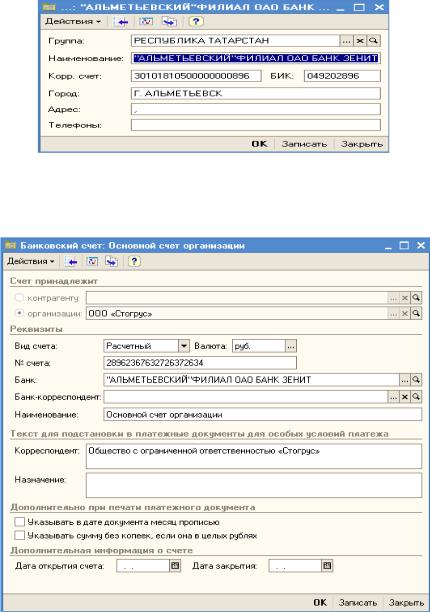
Task: Click go-to icon in Банковский счет toolbar
Action: [112, 262]
